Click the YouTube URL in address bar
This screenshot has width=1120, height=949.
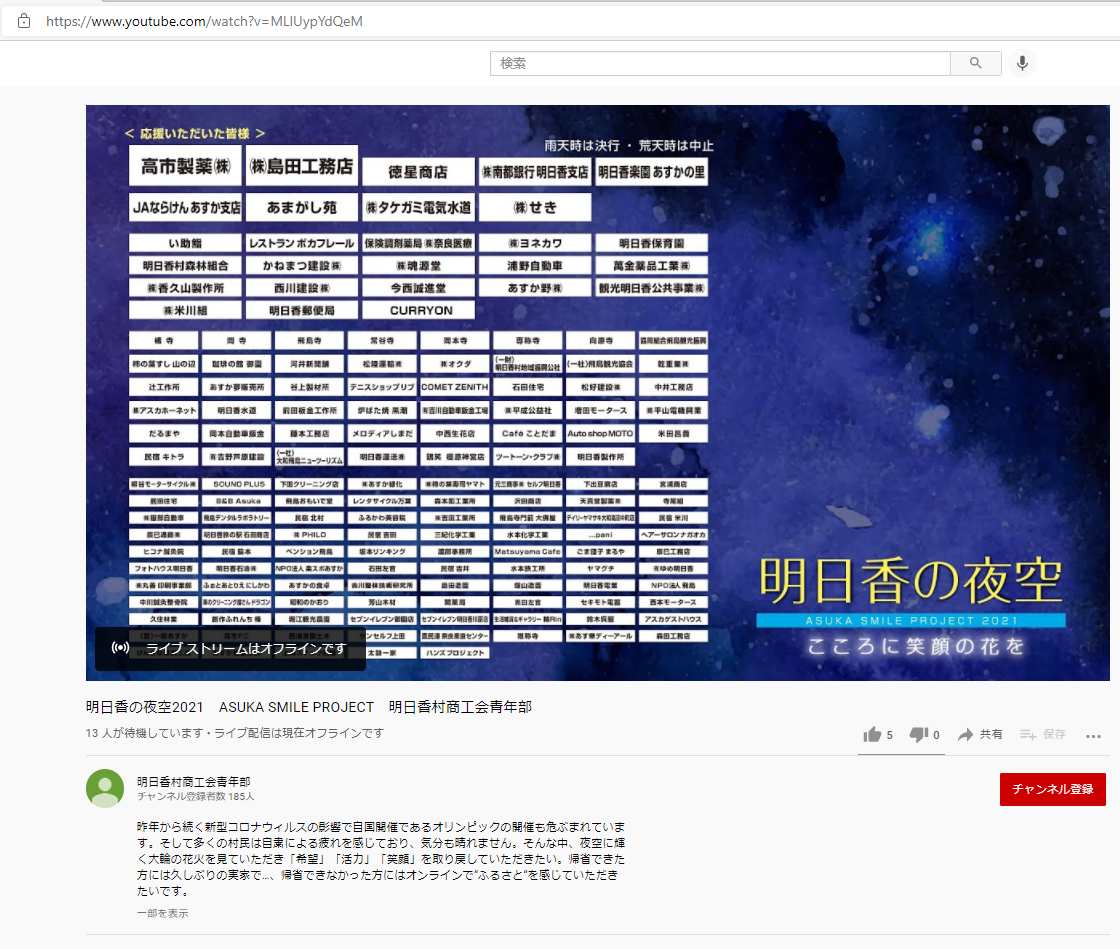point(204,21)
